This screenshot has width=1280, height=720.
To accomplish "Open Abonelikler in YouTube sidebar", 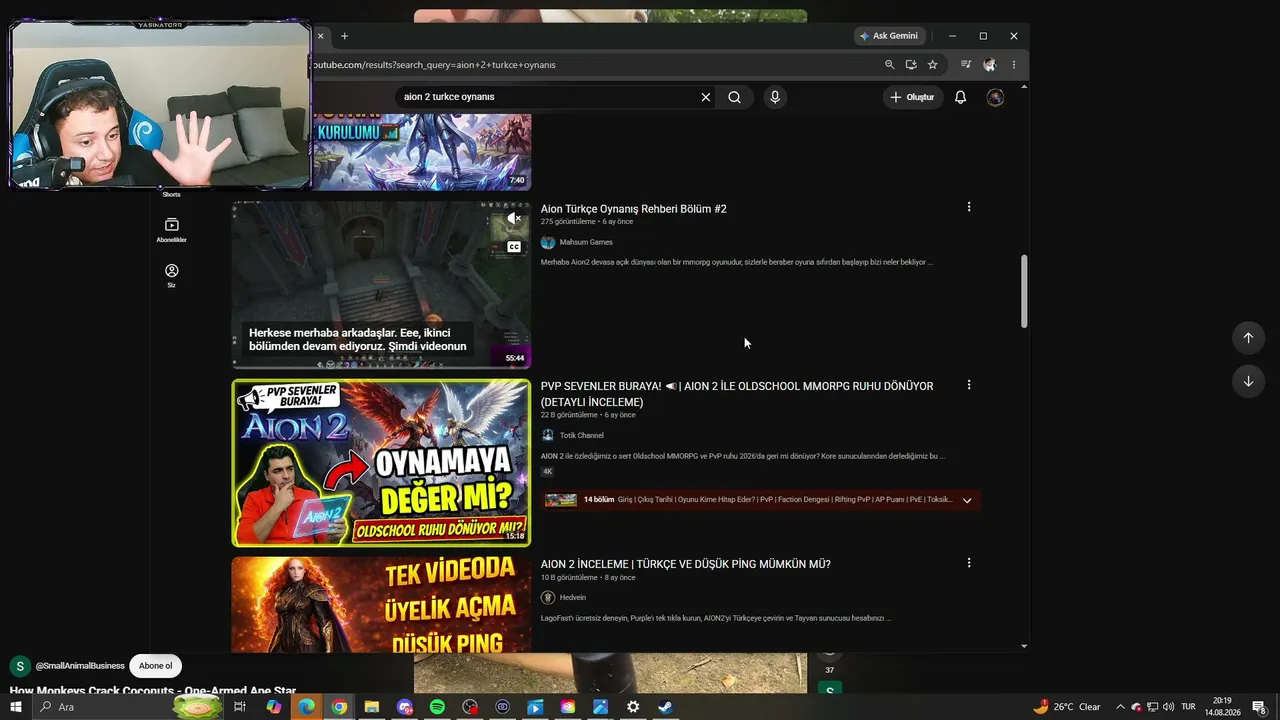I will point(172,230).
